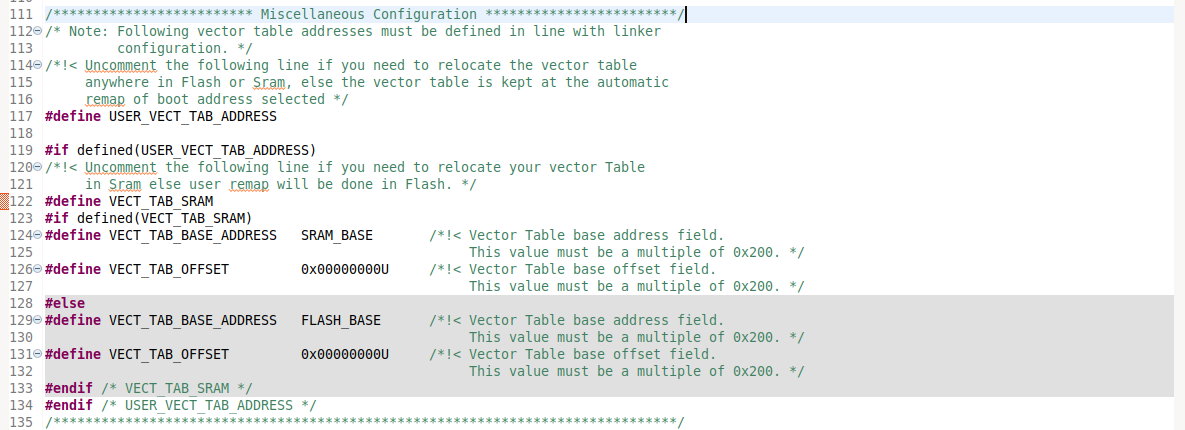Collapse the comment fold at line 112

coord(37,32)
